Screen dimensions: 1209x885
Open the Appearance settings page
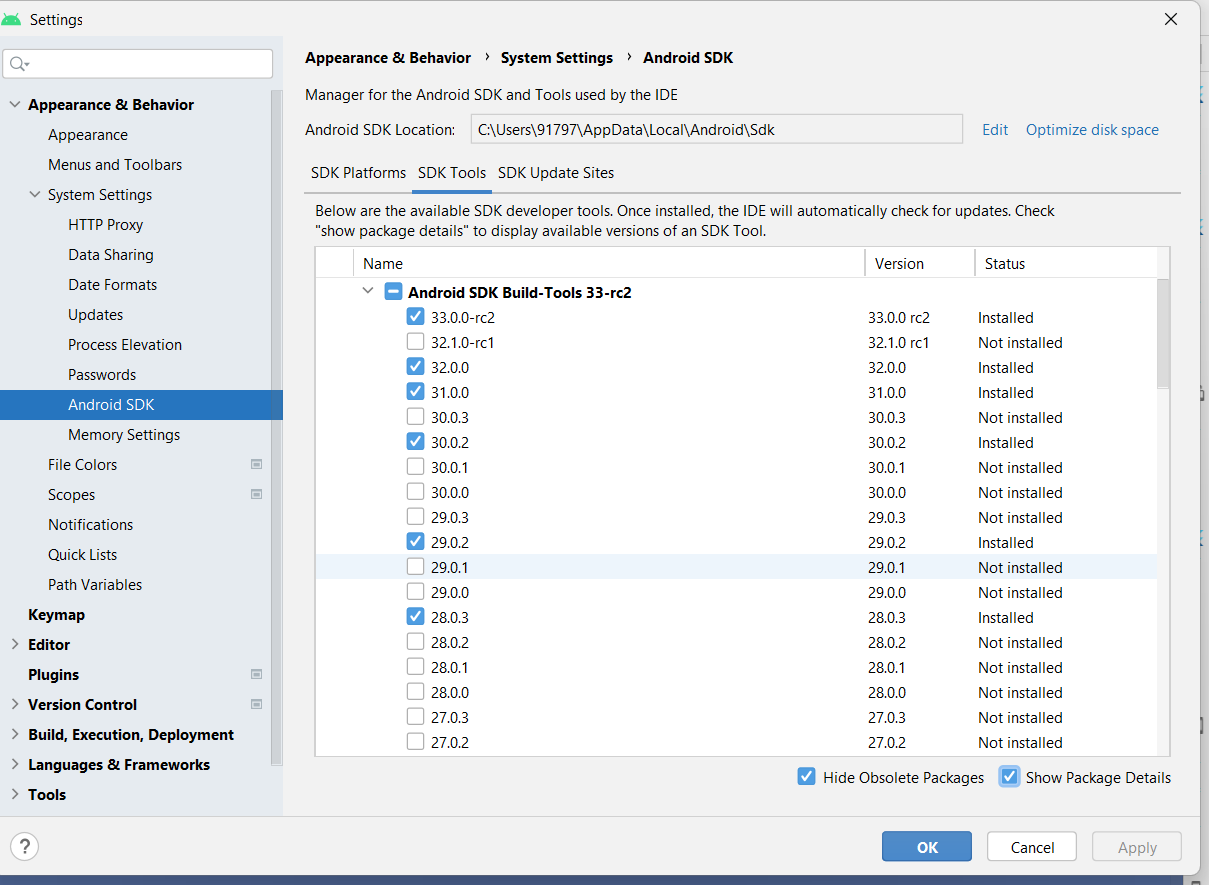coord(88,134)
